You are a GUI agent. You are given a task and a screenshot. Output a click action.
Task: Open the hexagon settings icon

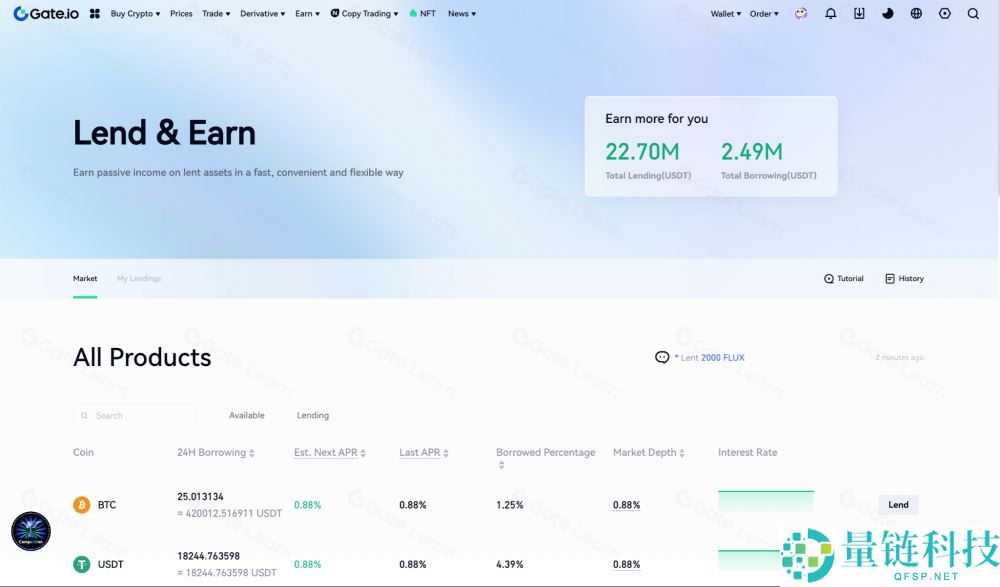tap(945, 14)
